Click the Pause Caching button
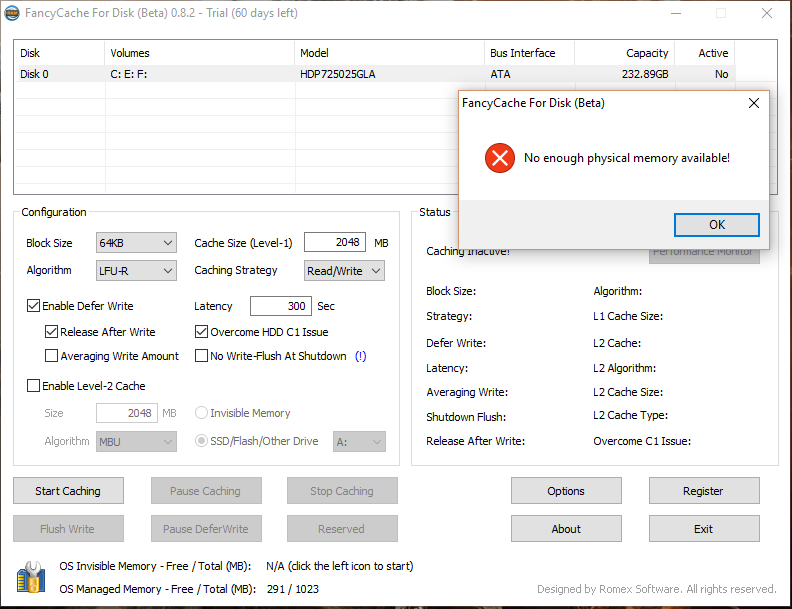This screenshot has height=609, width=792. coord(206,491)
